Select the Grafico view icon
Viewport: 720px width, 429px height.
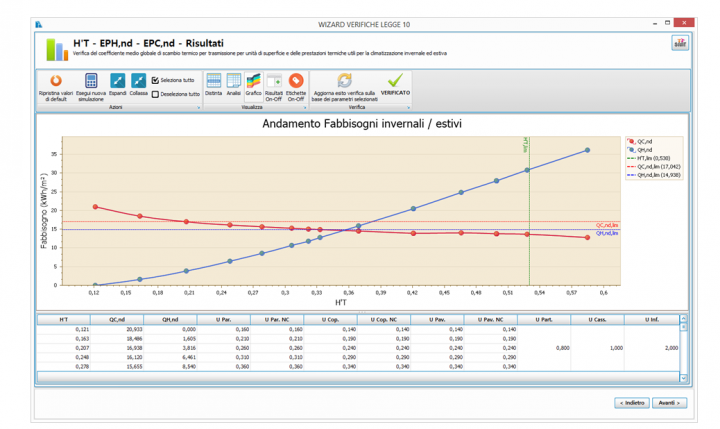pos(254,80)
